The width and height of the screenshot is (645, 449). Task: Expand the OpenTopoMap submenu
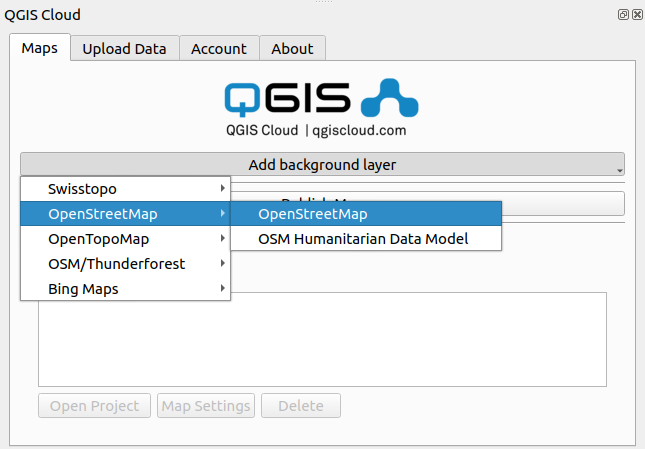(x=125, y=239)
